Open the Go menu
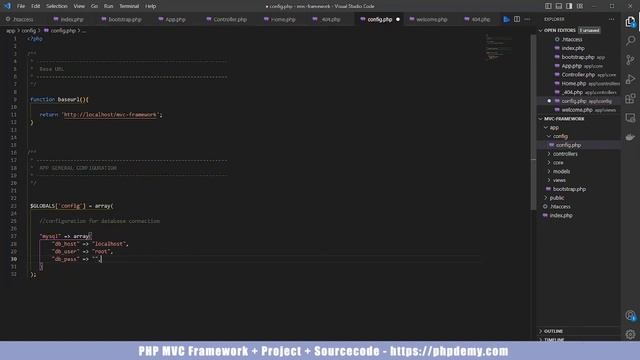 (94, 6)
